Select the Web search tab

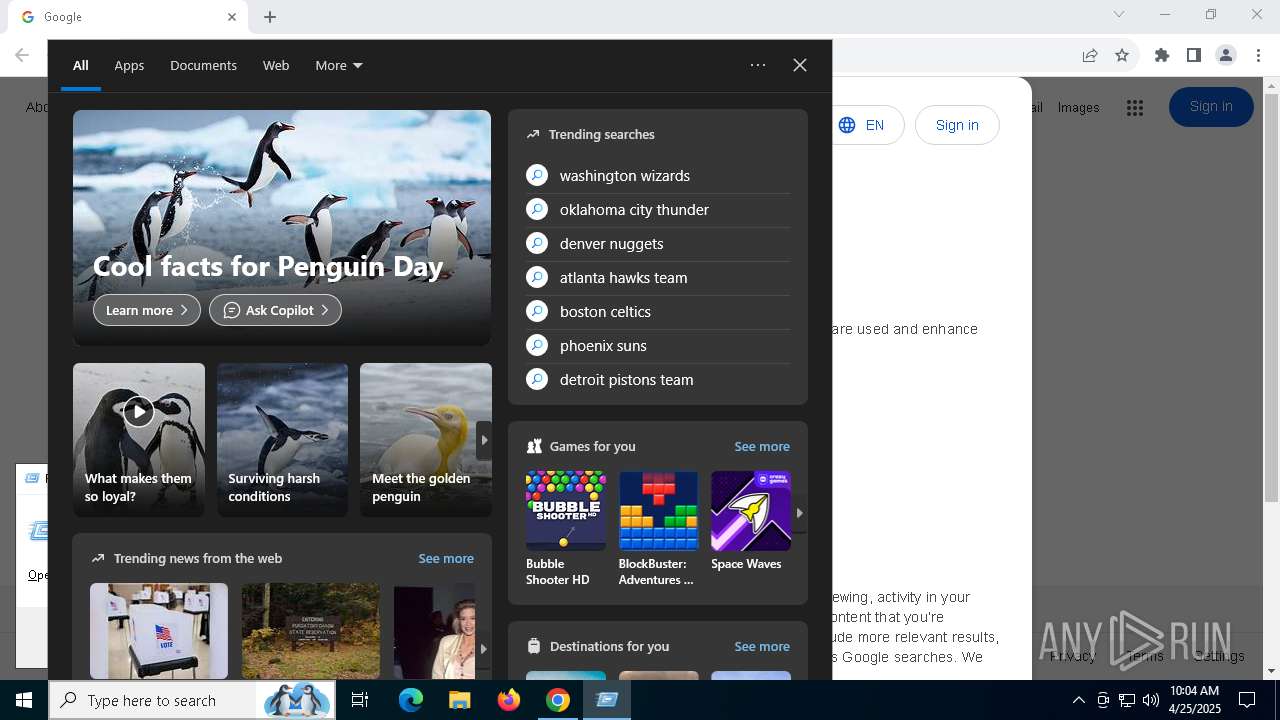276,65
